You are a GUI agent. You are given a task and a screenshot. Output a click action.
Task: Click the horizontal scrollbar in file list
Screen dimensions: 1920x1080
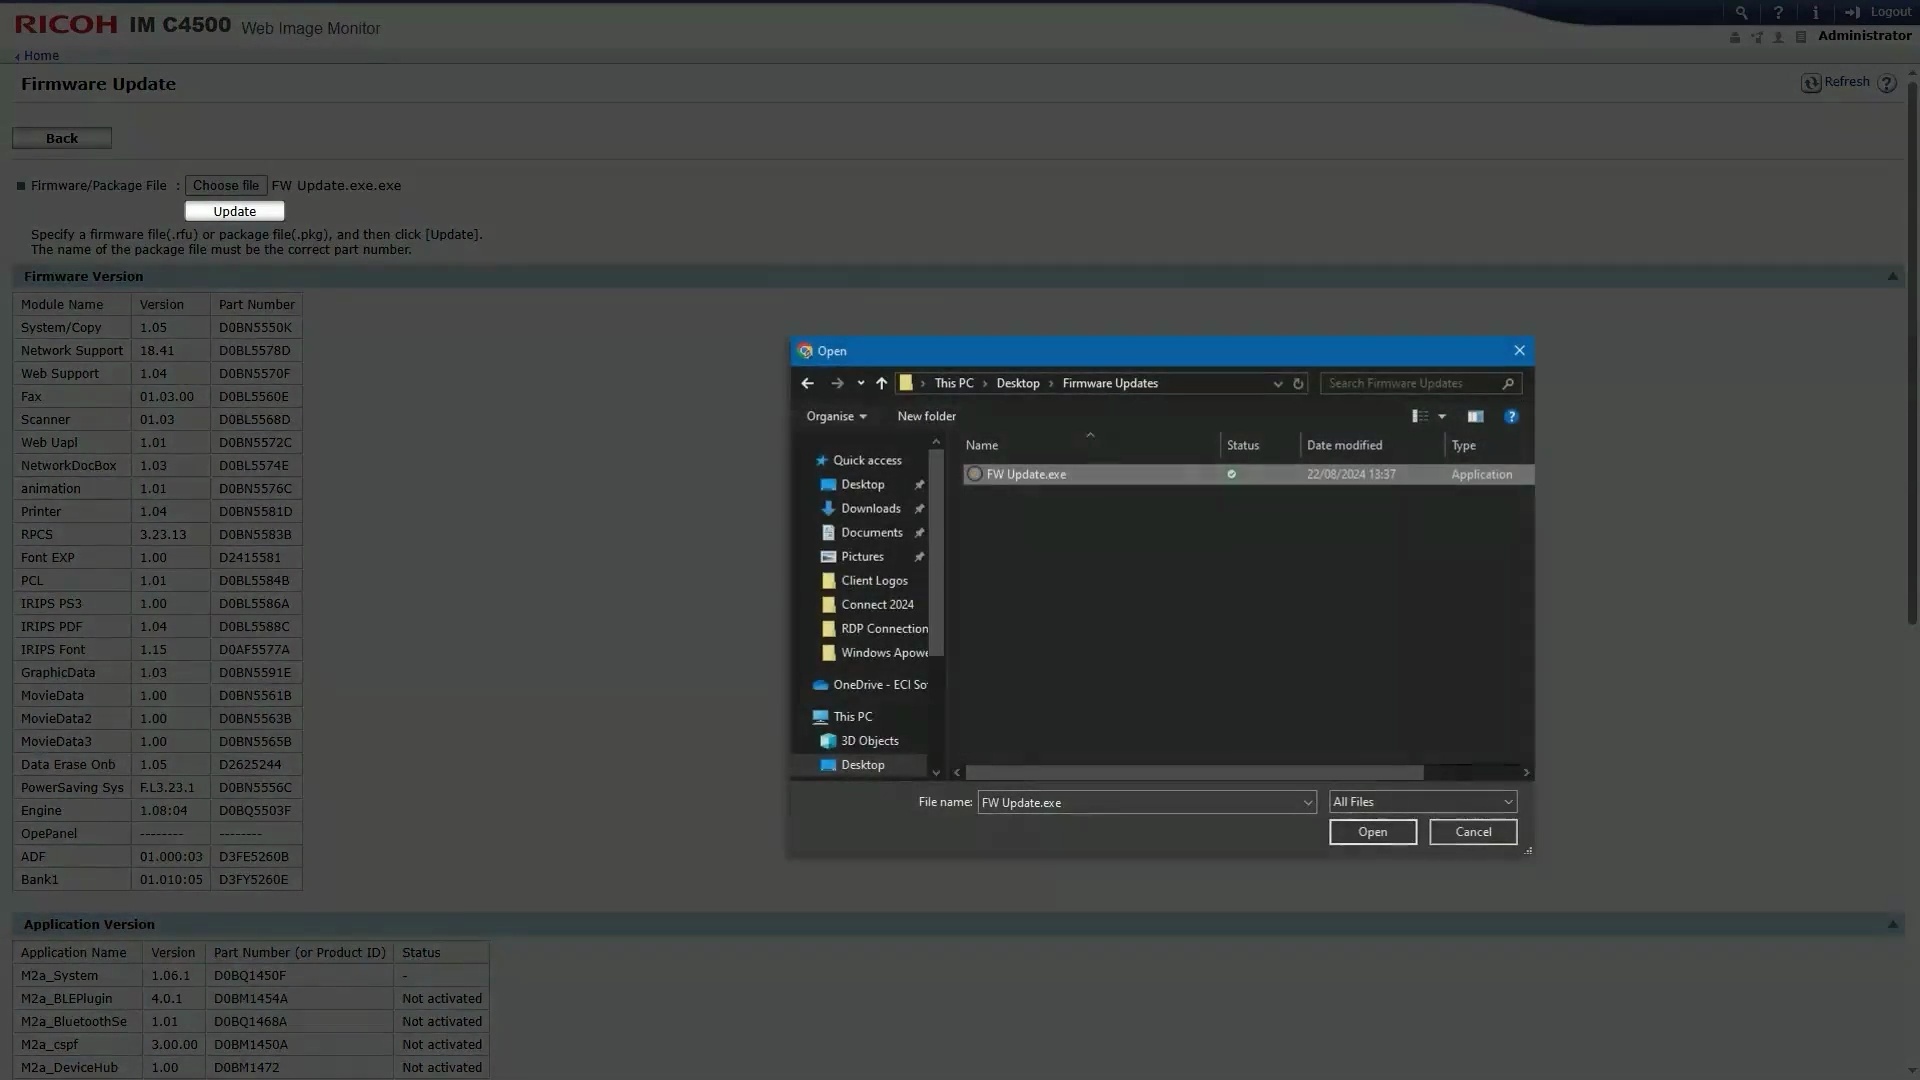click(x=1194, y=772)
